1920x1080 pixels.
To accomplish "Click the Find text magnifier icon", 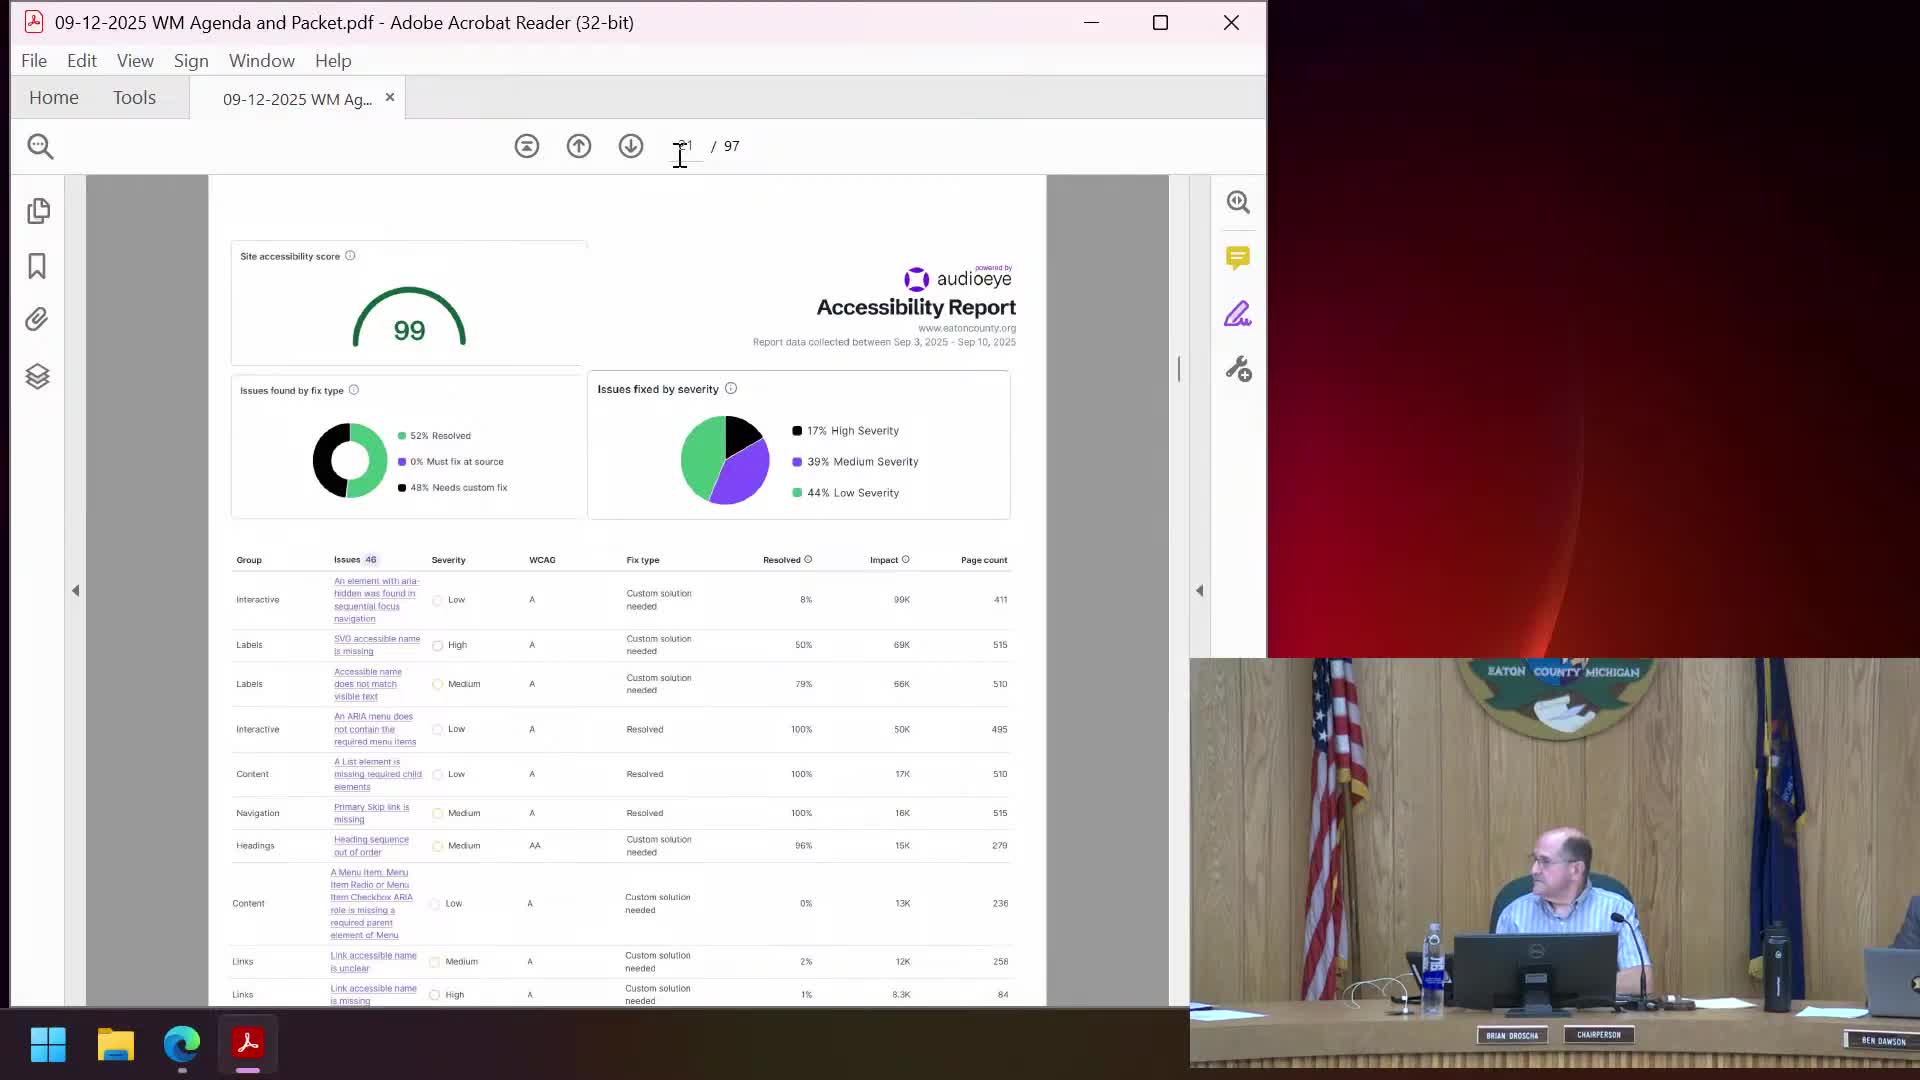I will [x=40, y=146].
